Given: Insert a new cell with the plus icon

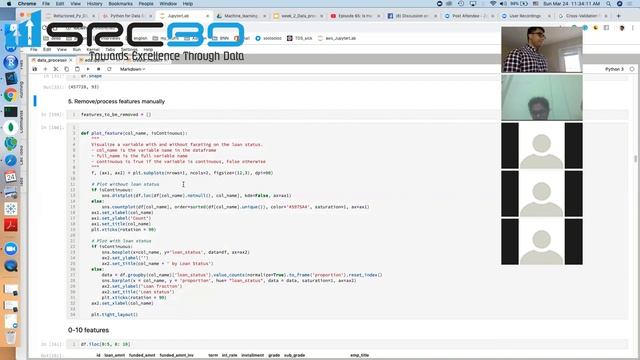Looking at the screenshot, I should [x=45, y=69].
